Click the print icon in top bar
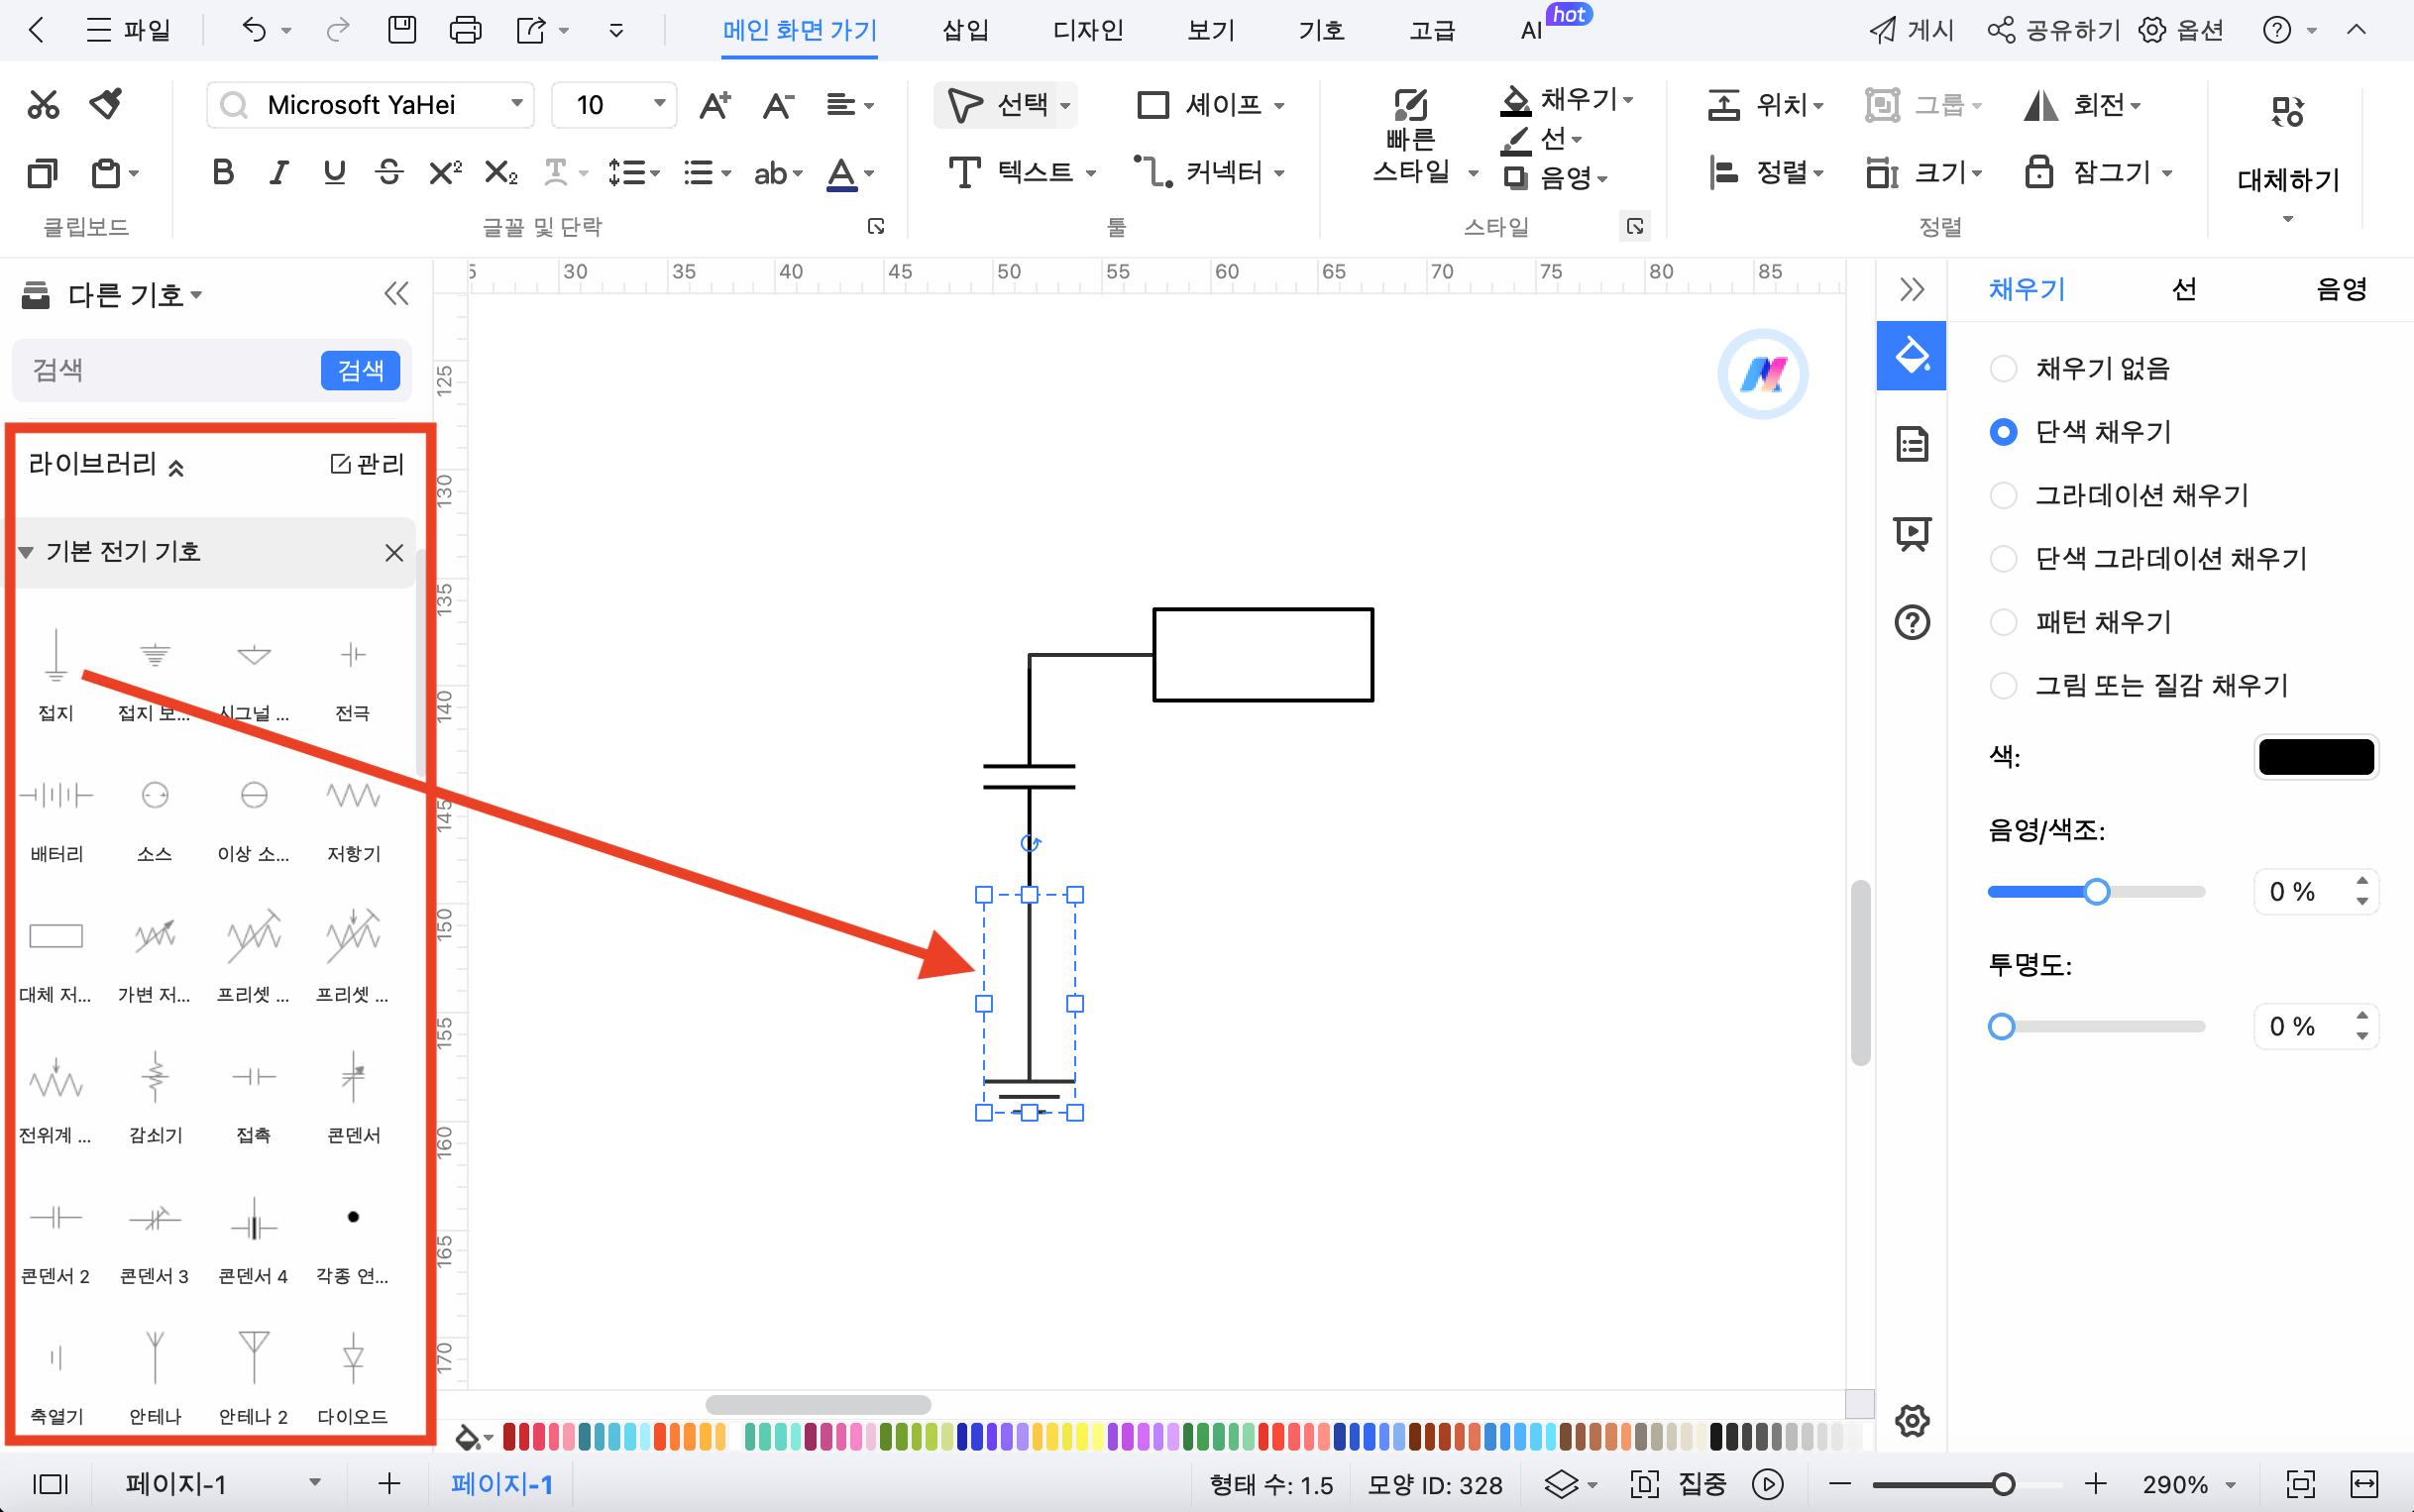The height and width of the screenshot is (1512, 2414). pos(465,30)
